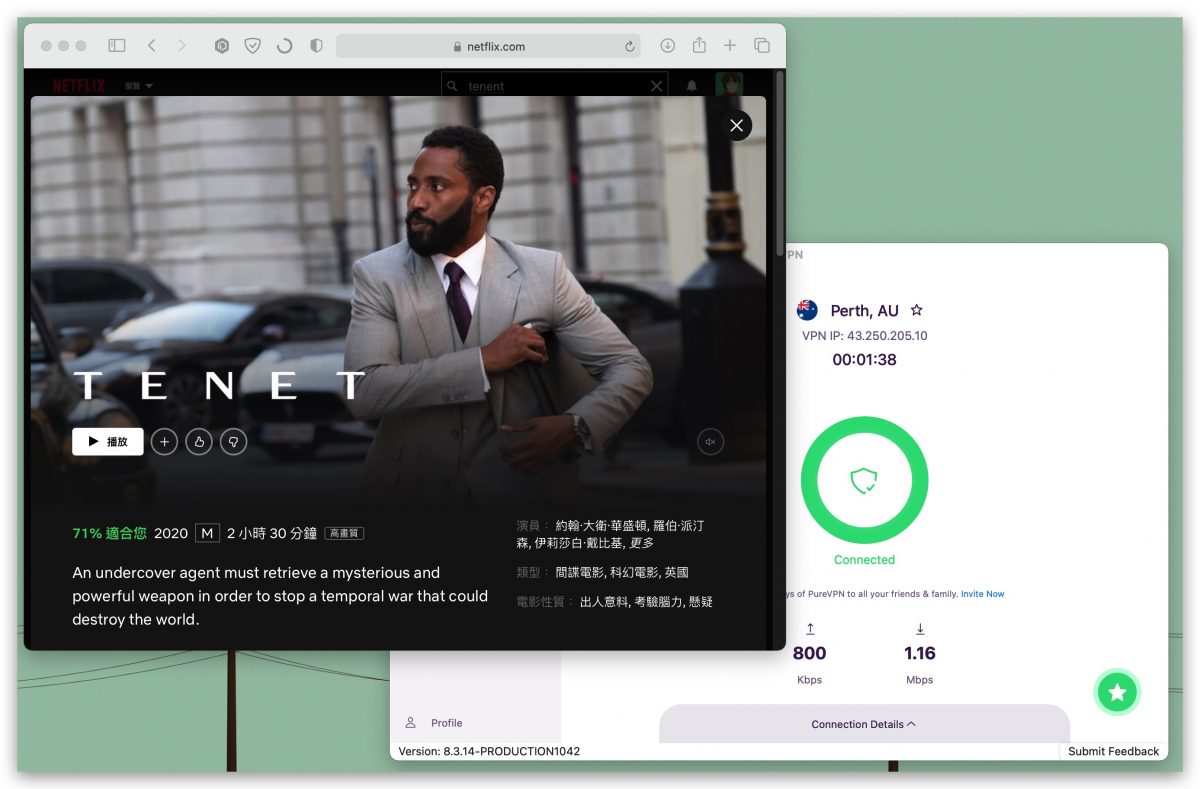Toggle the Safari sidebar
1200x789 pixels.
(117, 46)
